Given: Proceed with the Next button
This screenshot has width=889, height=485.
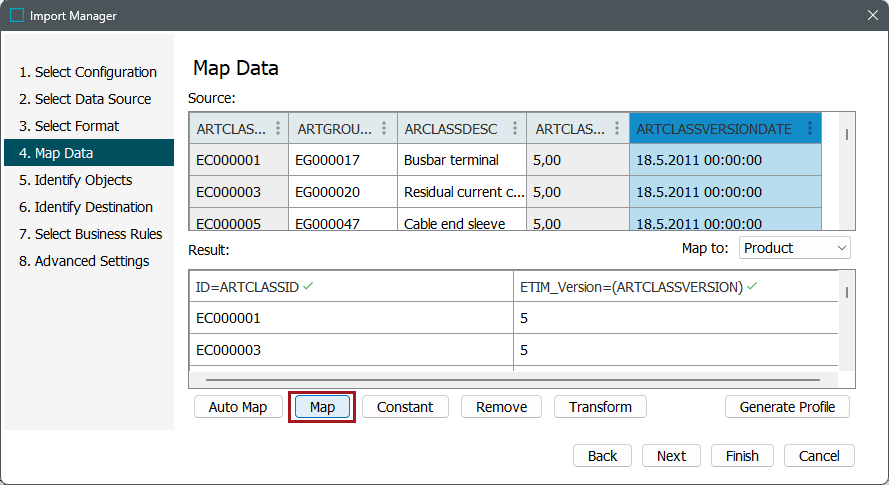Looking at the screenshot, I should (671, 456).
